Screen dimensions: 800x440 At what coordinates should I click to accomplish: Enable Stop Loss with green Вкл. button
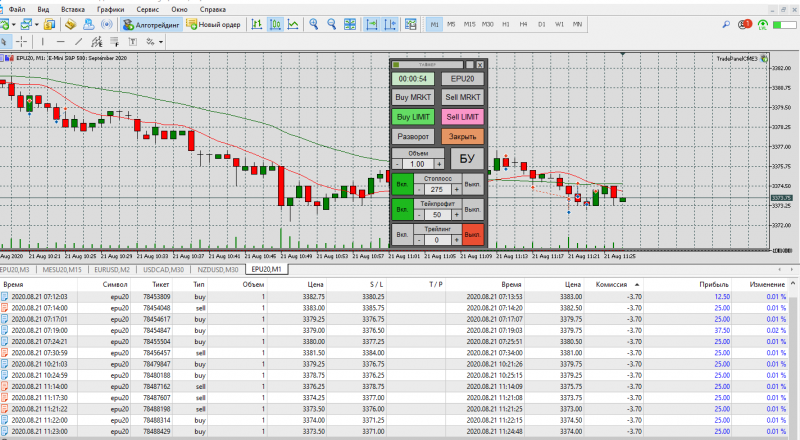pyautogui.click(x=402, y=184)
